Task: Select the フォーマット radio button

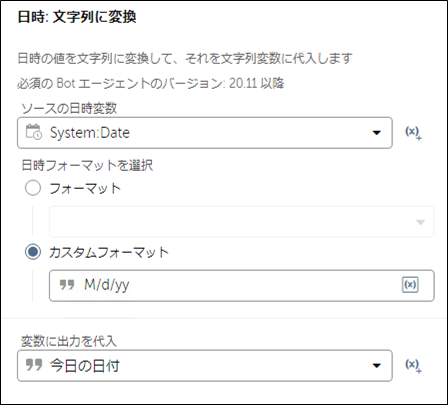Action: (33, 188)
